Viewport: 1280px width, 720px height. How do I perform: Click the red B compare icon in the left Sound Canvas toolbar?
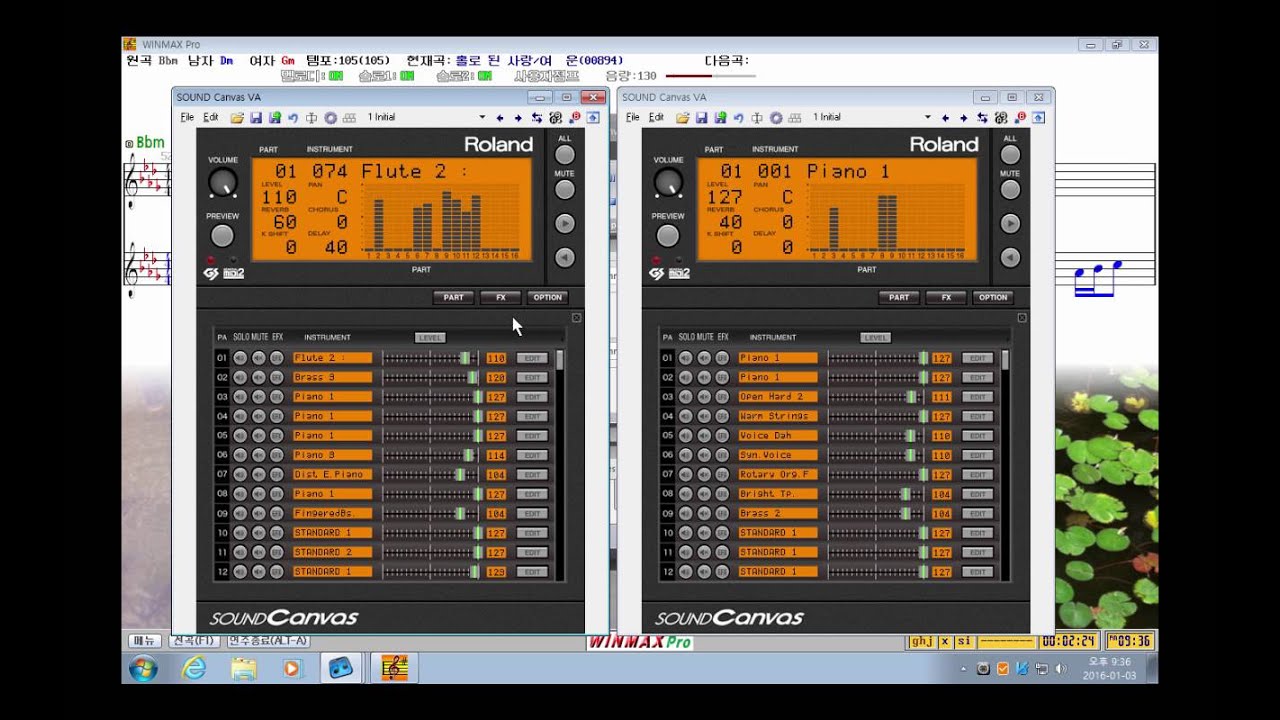tap(575, 118)
